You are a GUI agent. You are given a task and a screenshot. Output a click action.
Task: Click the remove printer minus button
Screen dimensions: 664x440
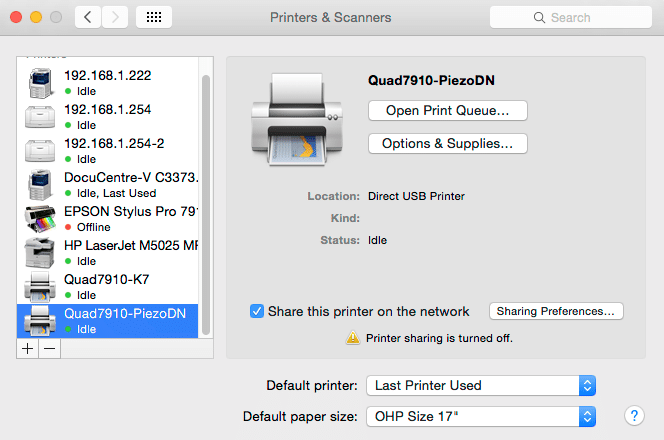[49, 348]
